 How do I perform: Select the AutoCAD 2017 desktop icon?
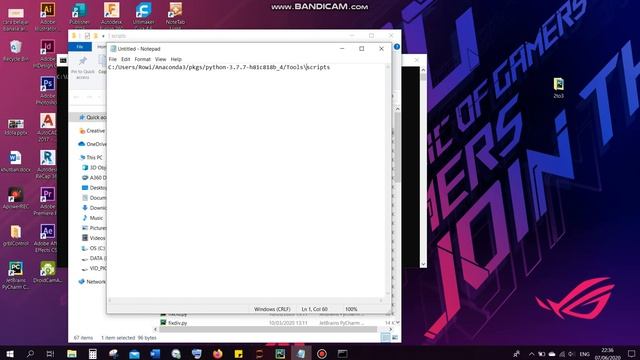point(47,127)
